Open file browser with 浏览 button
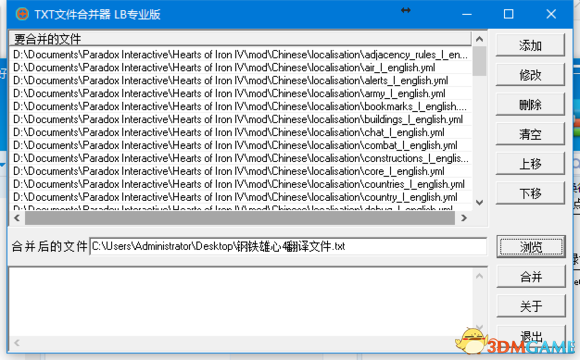580x360 pixels. (531, 246)
